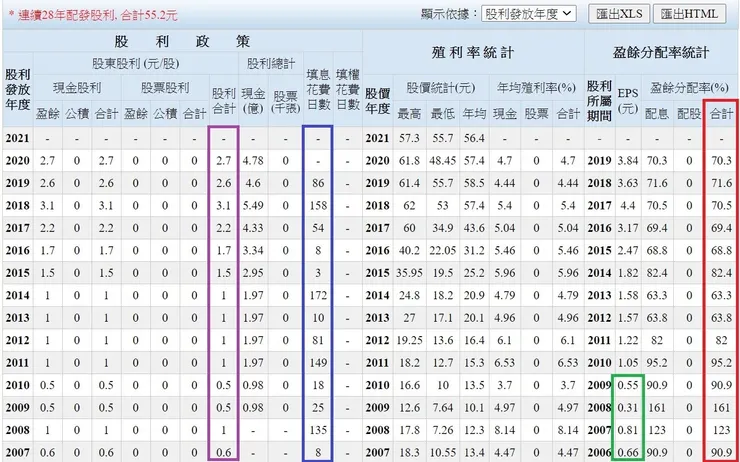Select EPS value 1.82
The image size is (740, 462).
tap(628, 273)
